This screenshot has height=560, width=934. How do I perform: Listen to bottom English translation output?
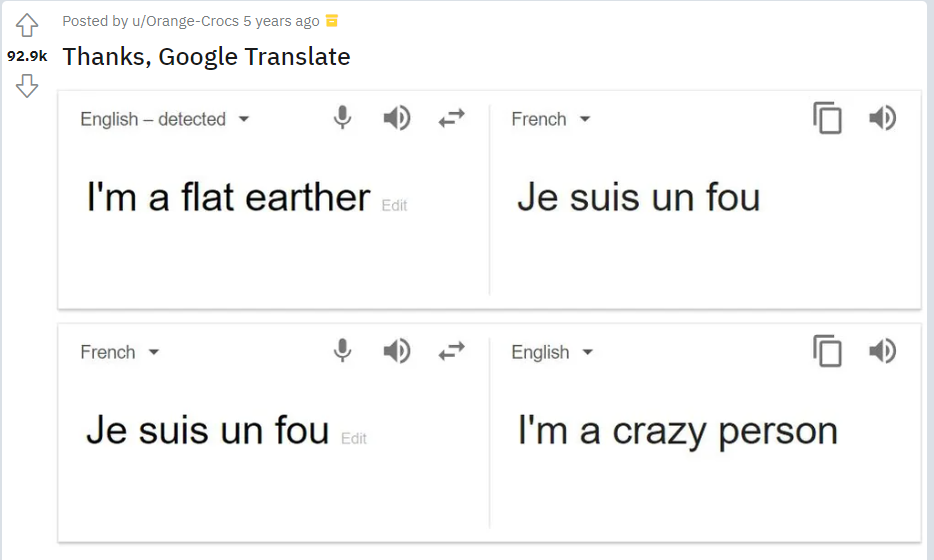882,351
